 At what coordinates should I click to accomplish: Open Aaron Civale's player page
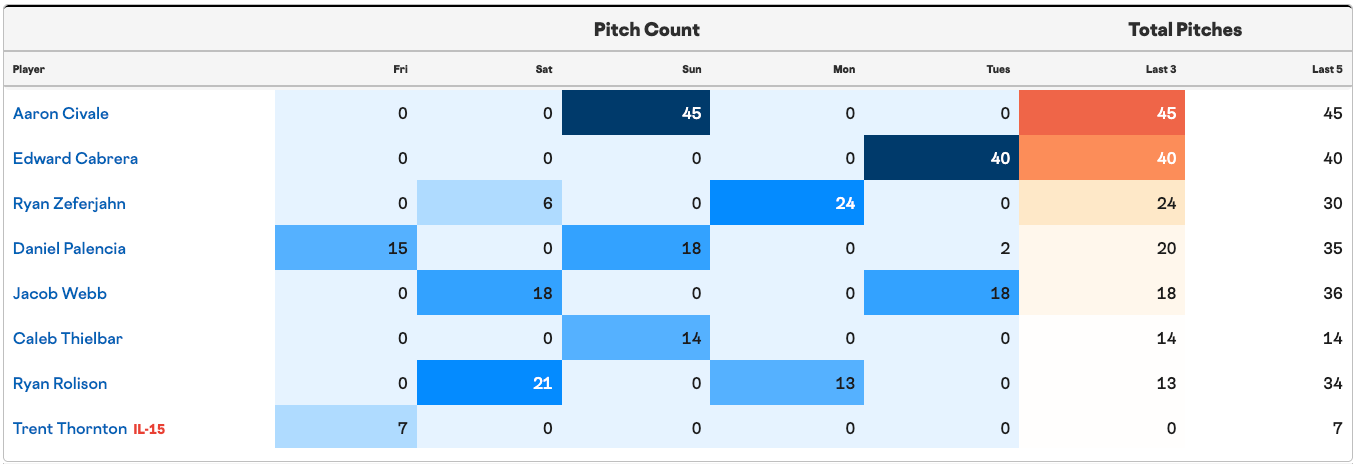click(x=61, y=113)
